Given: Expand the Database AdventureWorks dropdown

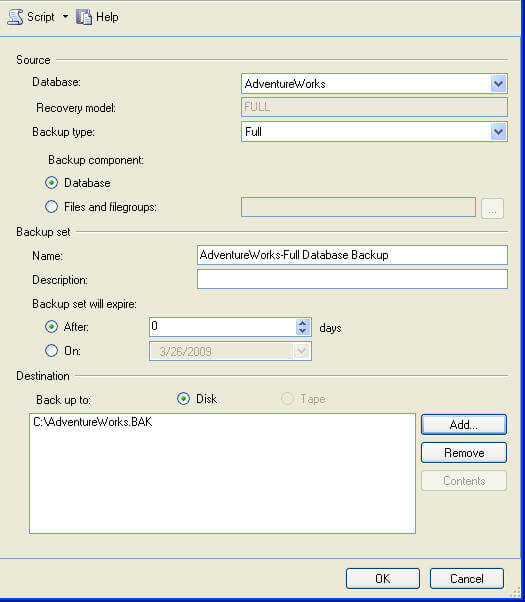Looking at the screenshot, I should (498, 84).
